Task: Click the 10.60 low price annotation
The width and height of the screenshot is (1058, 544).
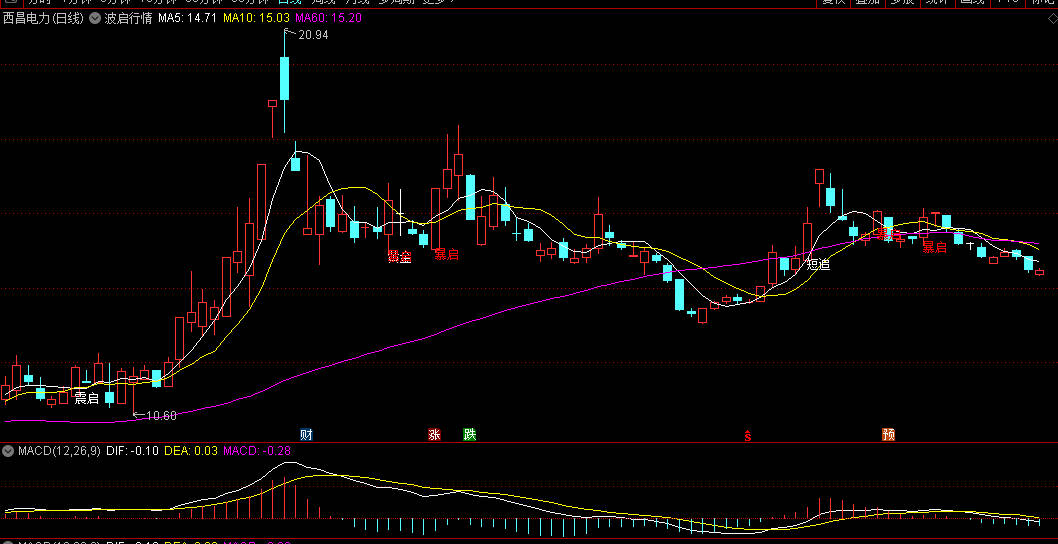Action: click(x=159, y=415)
